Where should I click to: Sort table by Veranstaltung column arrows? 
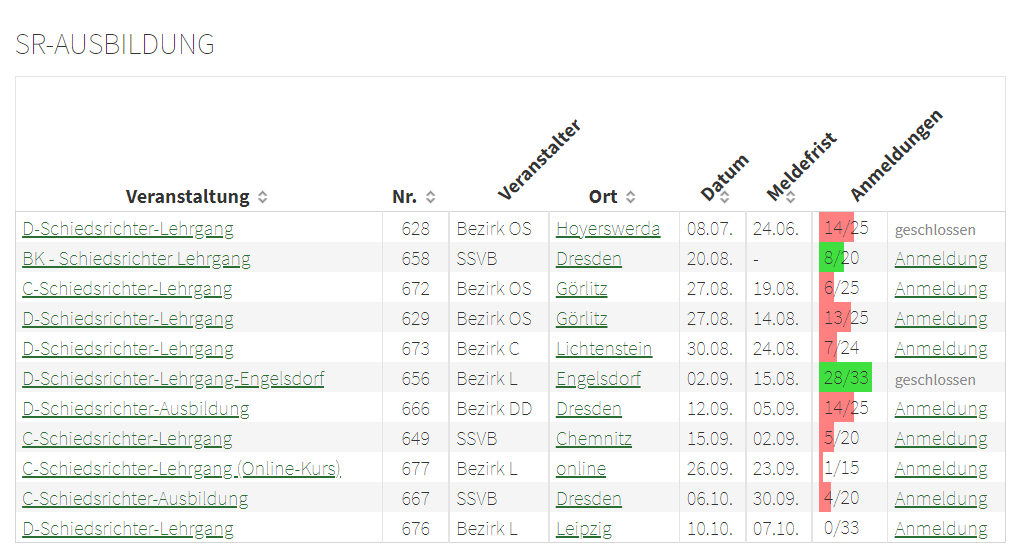point(263,198)
